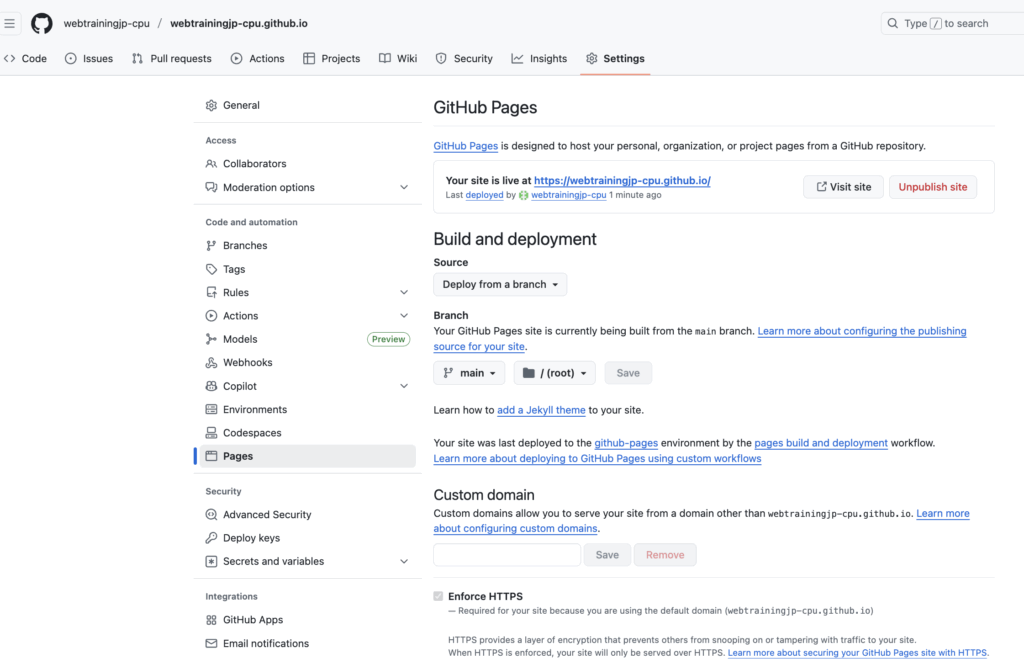The height and width of the screenshot is (669, 1024).
Task: Toggle the Enforce HTTPS checkbox
Action: 438,596
